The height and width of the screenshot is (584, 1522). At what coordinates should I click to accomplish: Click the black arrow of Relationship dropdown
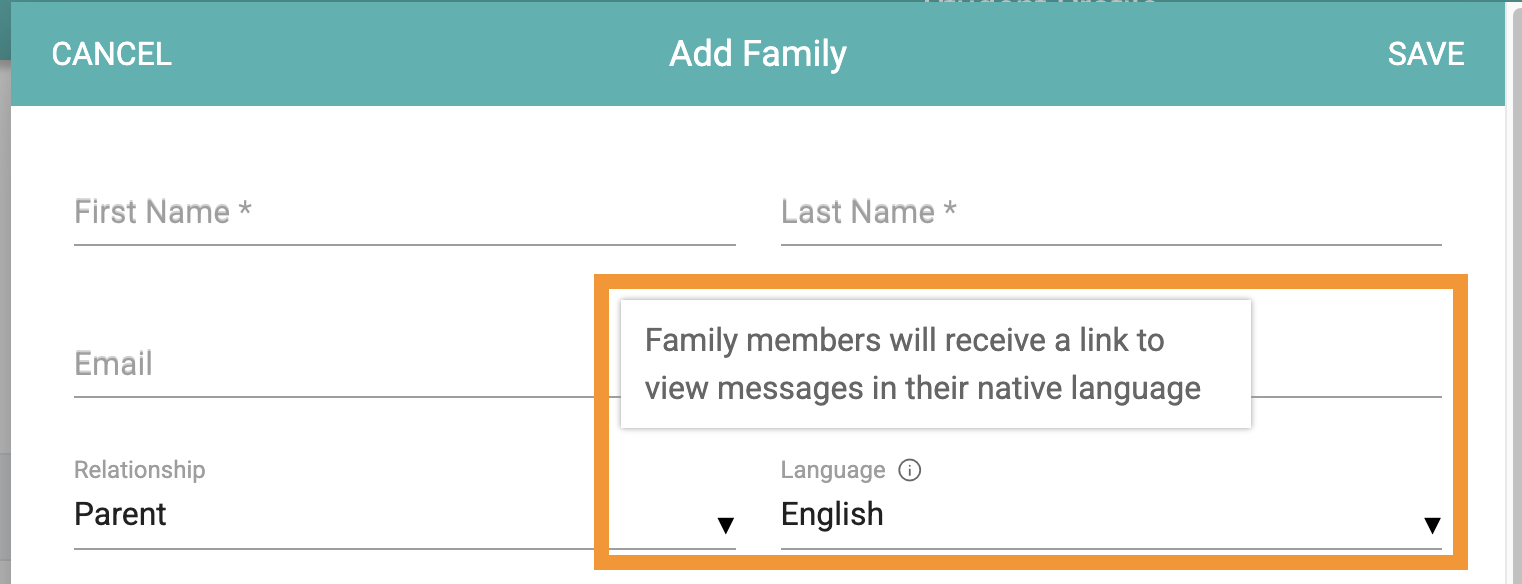727,526
